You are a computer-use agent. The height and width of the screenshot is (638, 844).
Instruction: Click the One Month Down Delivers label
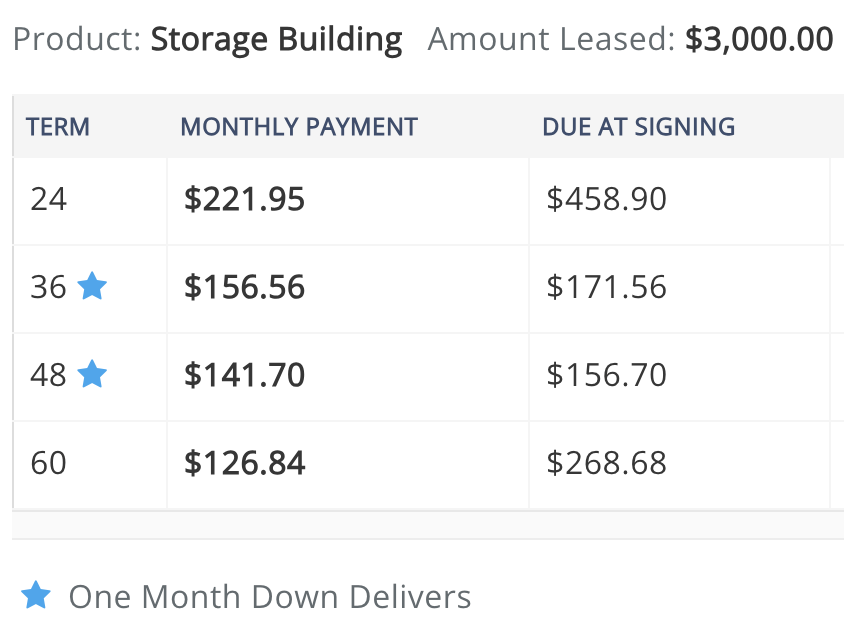pos(270,597)
